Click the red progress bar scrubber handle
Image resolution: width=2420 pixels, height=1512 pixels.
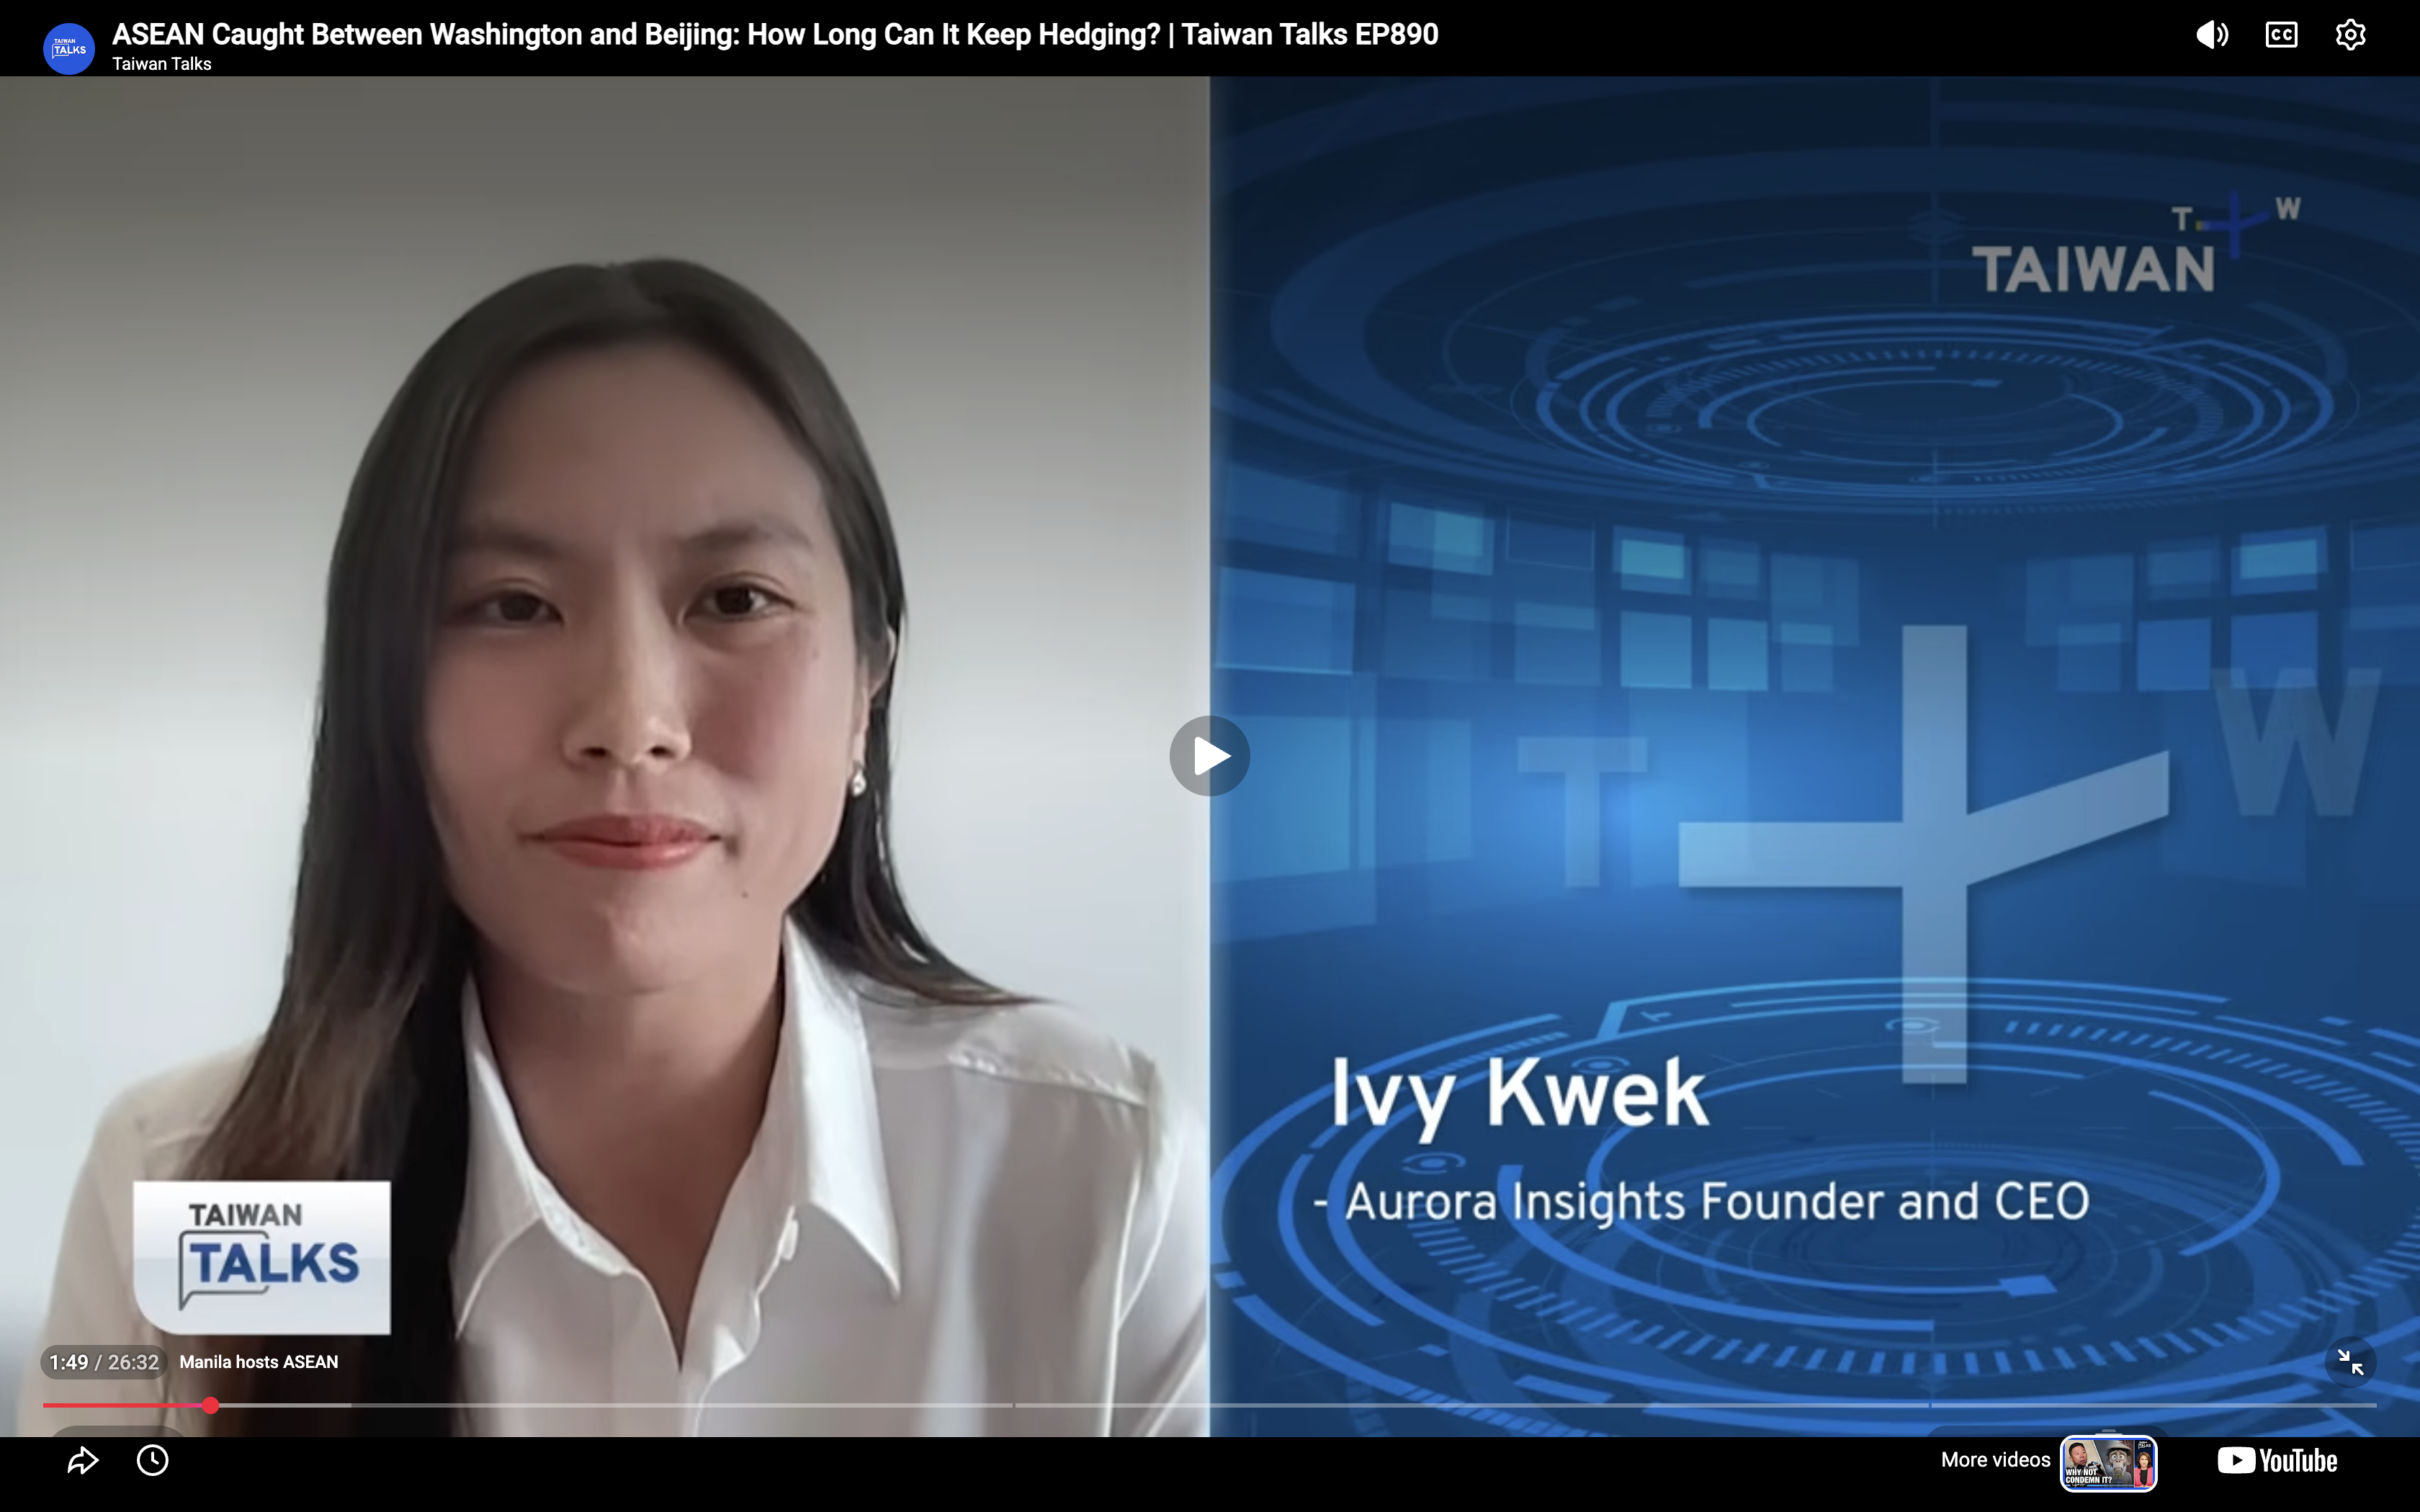coord(210,1405)
